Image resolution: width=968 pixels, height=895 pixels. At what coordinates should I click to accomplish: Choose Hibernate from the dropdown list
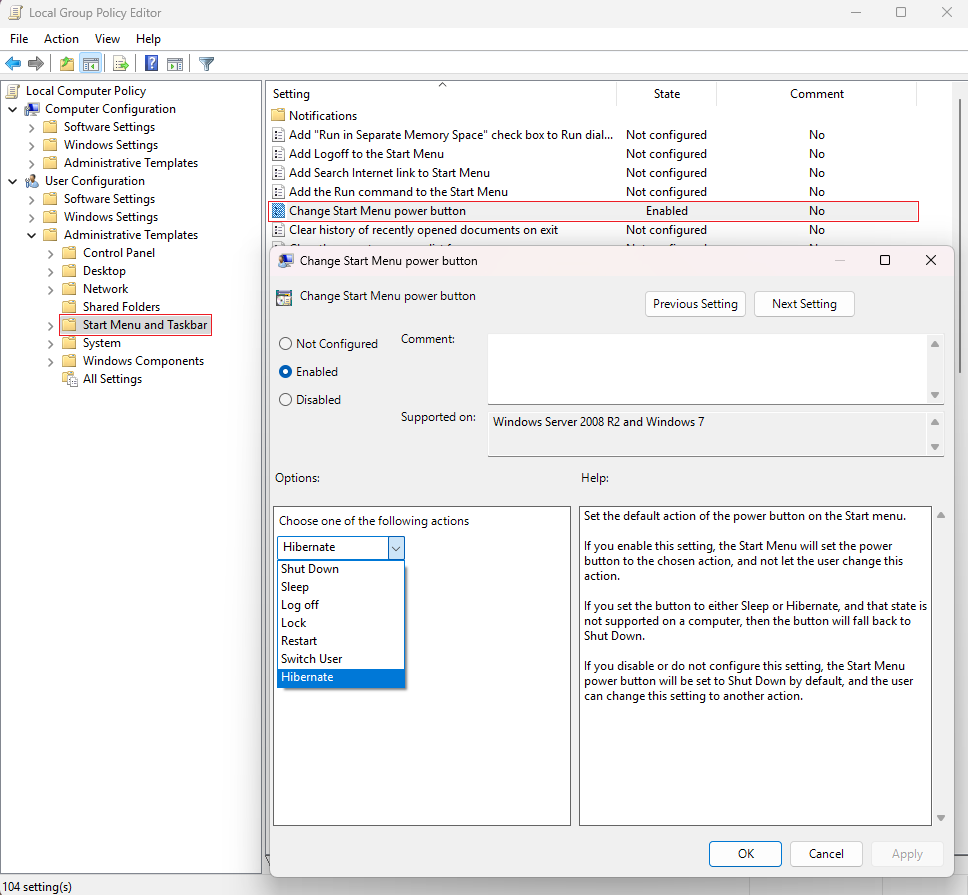[341, 677]
